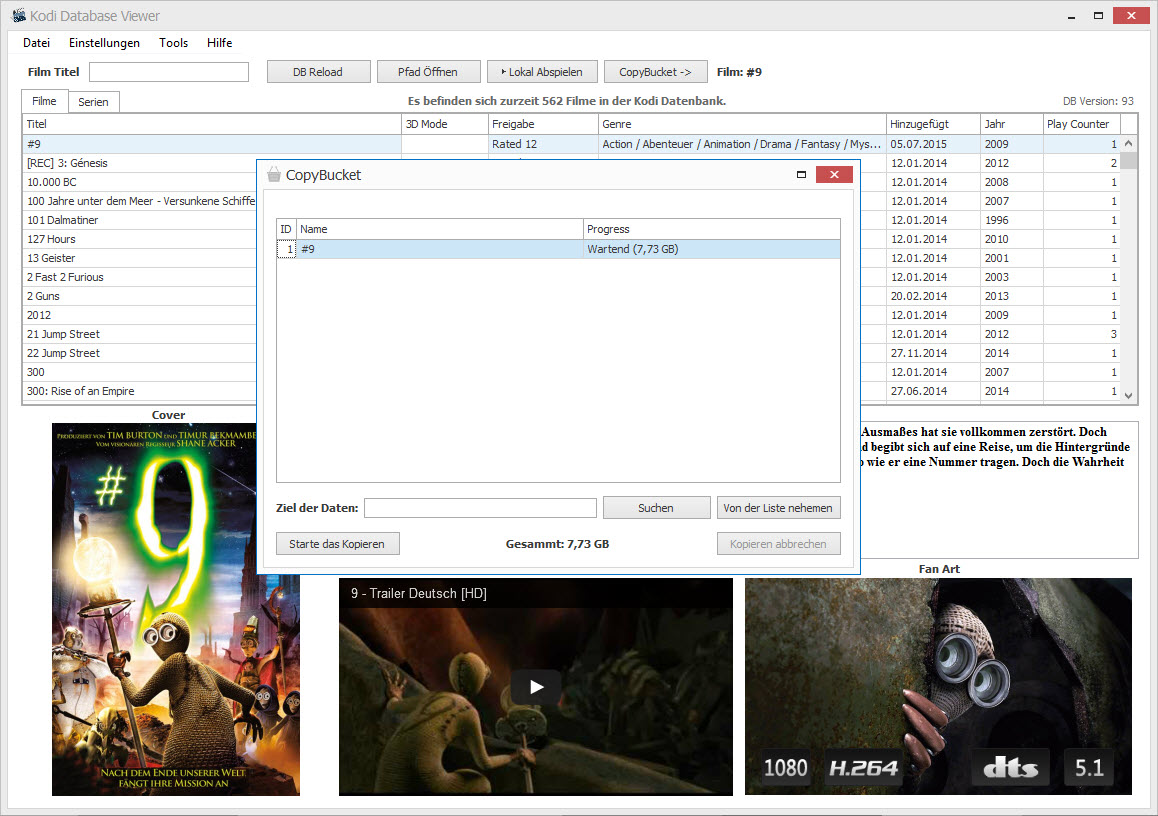Maximize the CopyBucket dialog
Viewport: 1158px width, 816px height.
[x=801, y=175]
